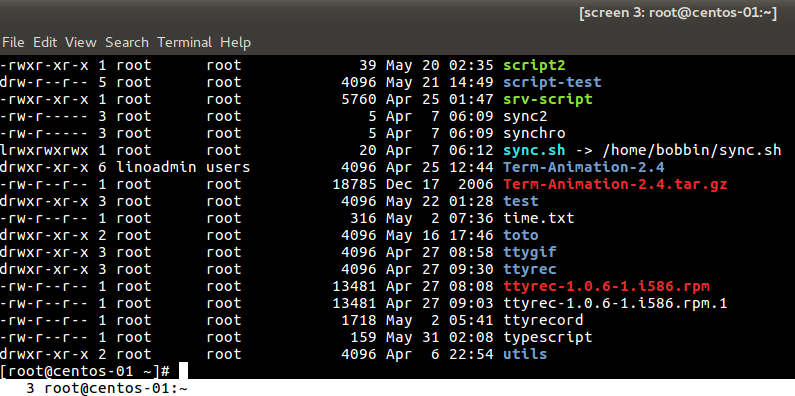The height and width of the screenshot is (396, 795).
Task: Click the shell prompt [root@centos-01 ~]#
Action: coord(85,371)
